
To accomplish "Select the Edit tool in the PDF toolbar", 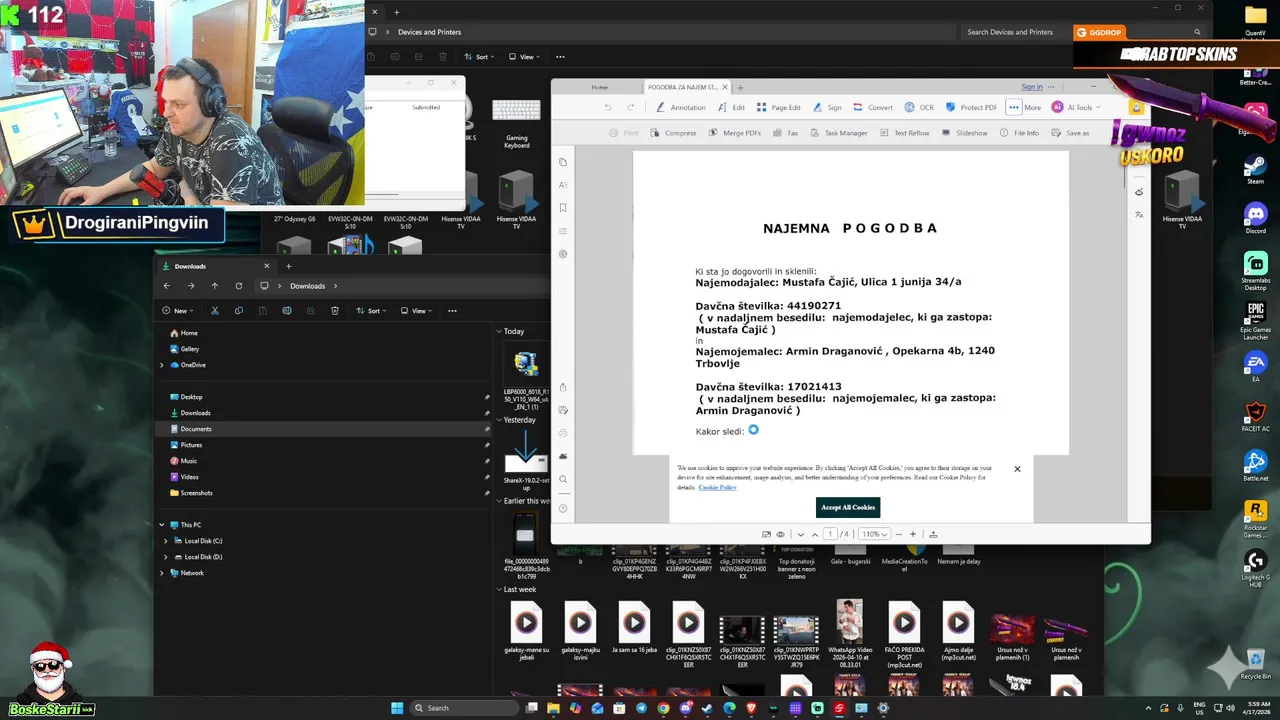I will pyautogui.click(x=732, y=107).
